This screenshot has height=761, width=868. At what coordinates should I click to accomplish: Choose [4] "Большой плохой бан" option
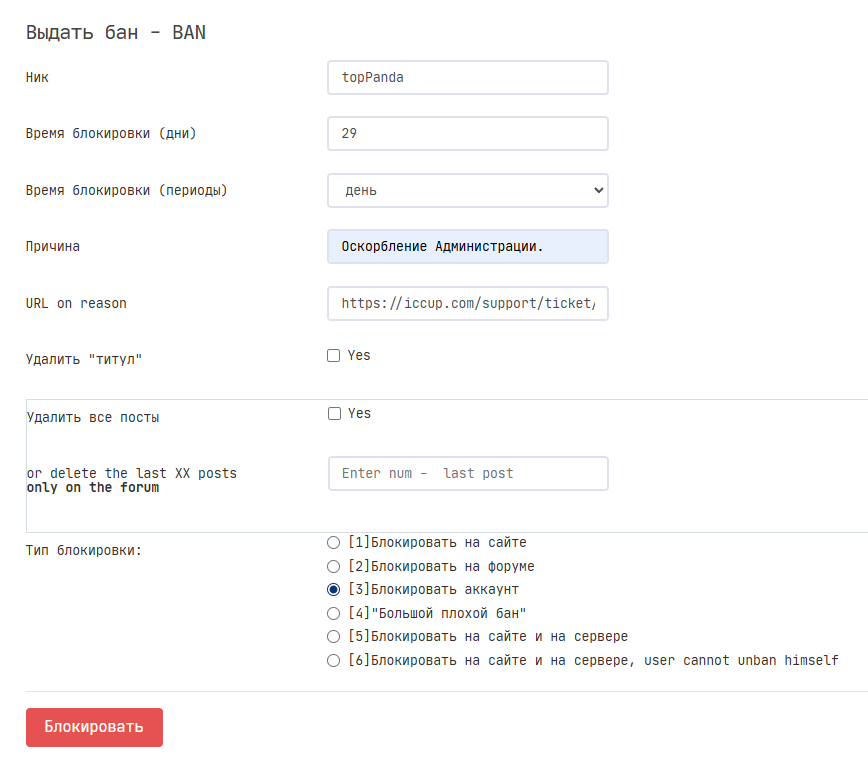(x=334, y=613)
